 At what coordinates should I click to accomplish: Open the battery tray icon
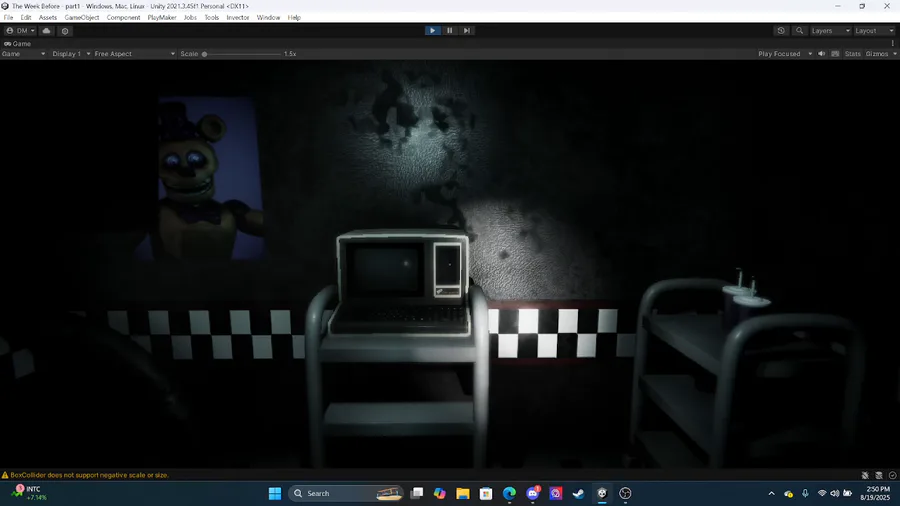pos(848,493)
